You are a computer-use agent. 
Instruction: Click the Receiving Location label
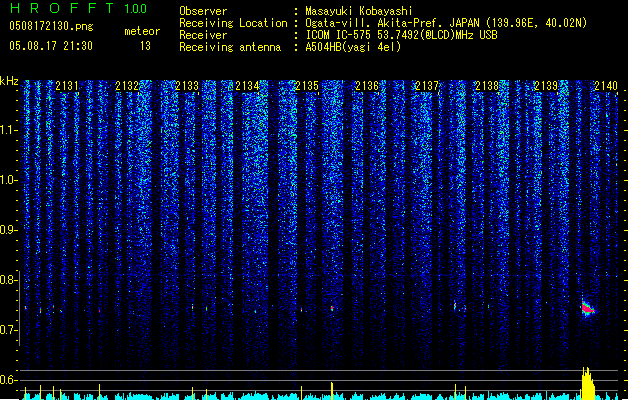(233, 23)
